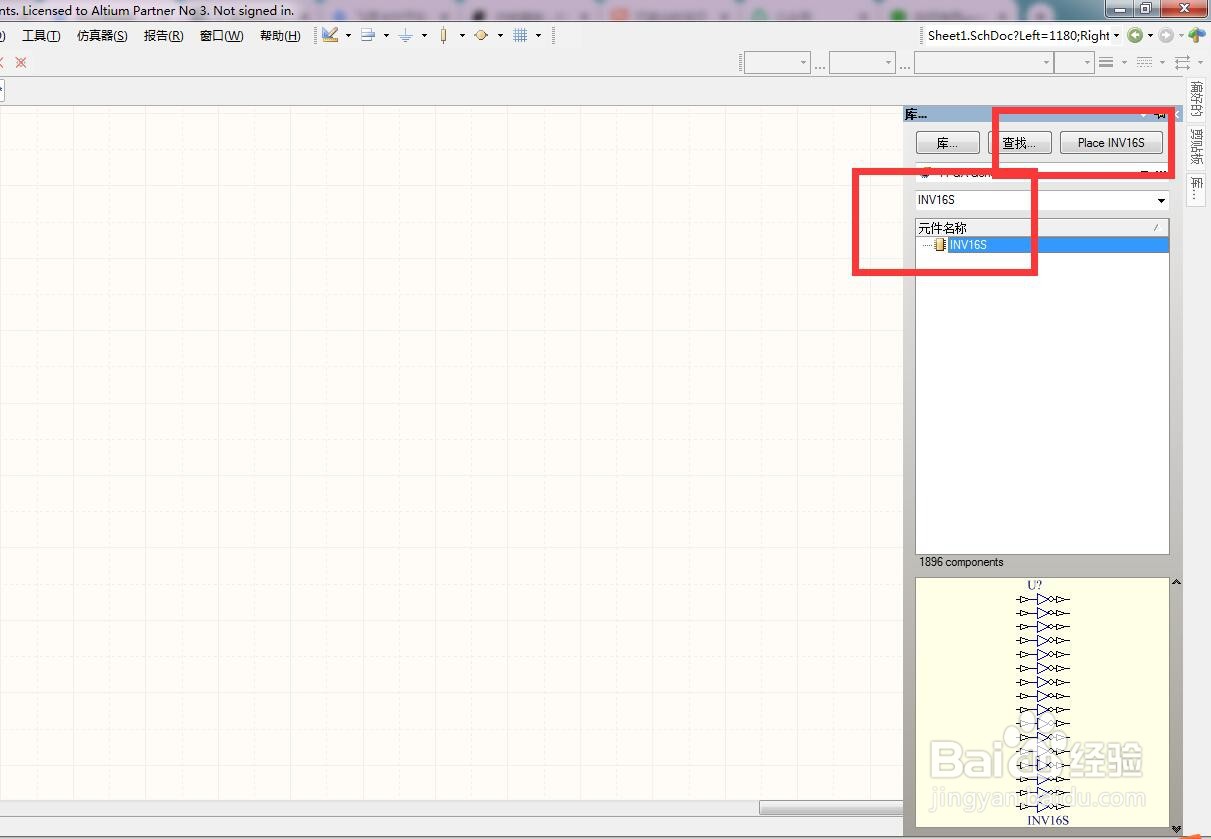Click the clear filter double red X icon

pos(20,62)
